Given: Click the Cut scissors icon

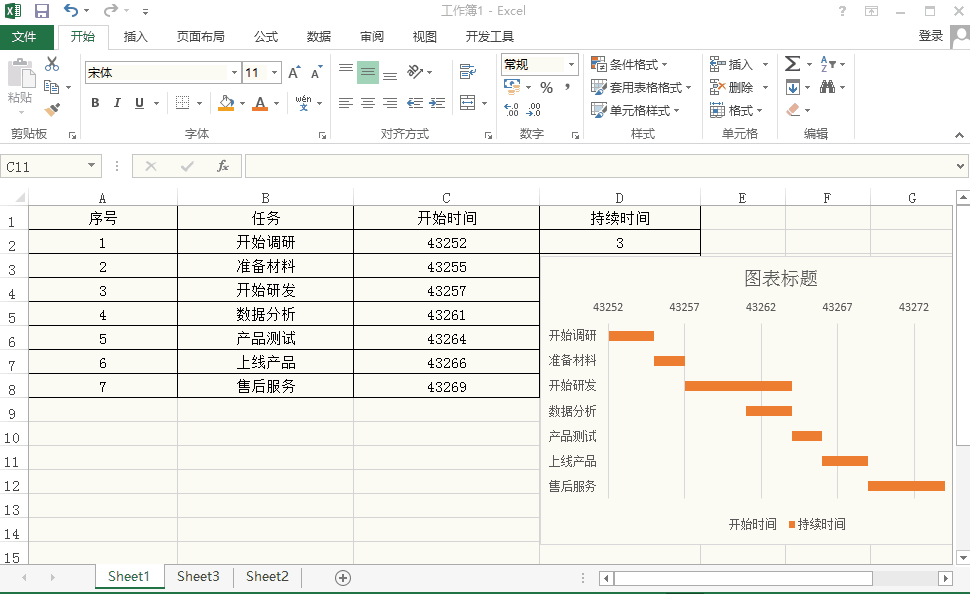Looking at the screenshot, I should point(52,64).
